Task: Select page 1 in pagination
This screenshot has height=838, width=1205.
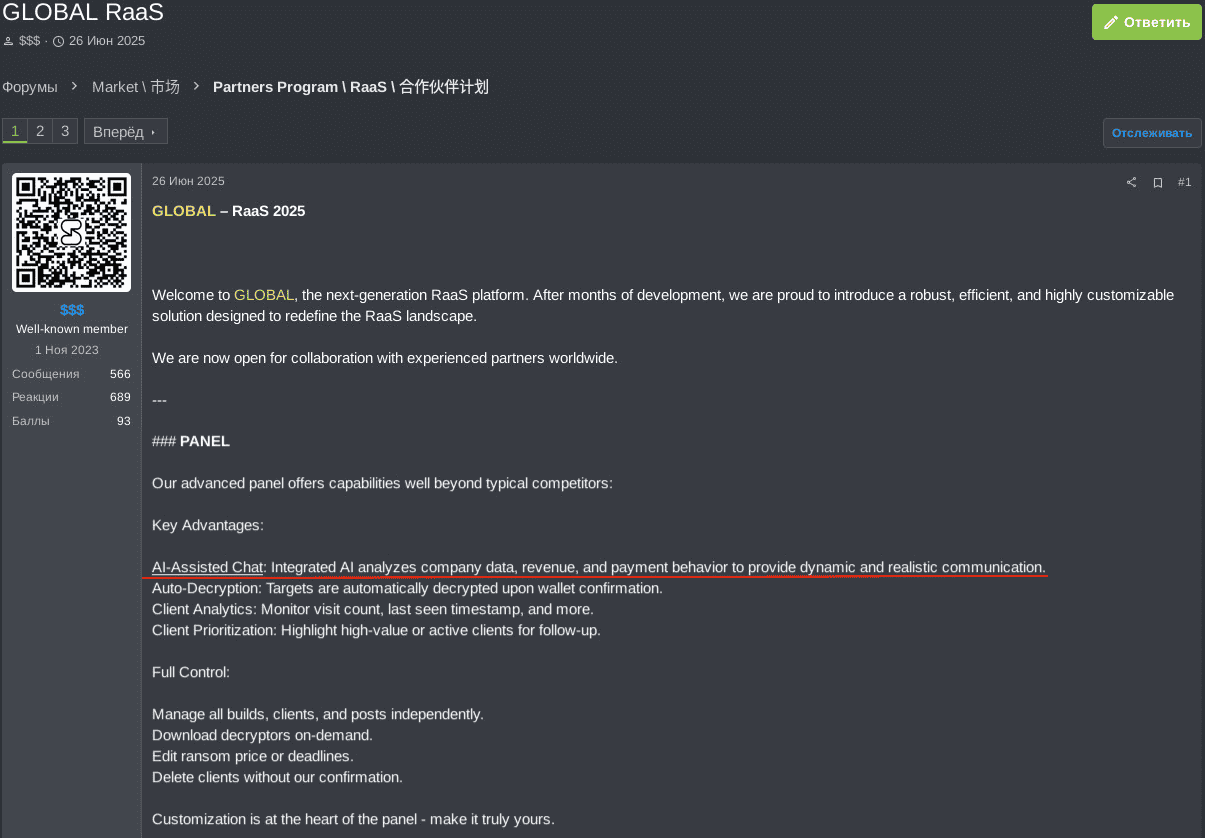Action: (15, 131)
